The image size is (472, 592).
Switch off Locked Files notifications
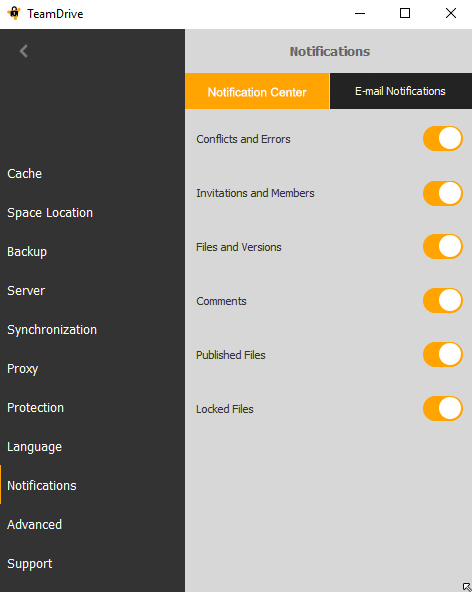(443, 409)
